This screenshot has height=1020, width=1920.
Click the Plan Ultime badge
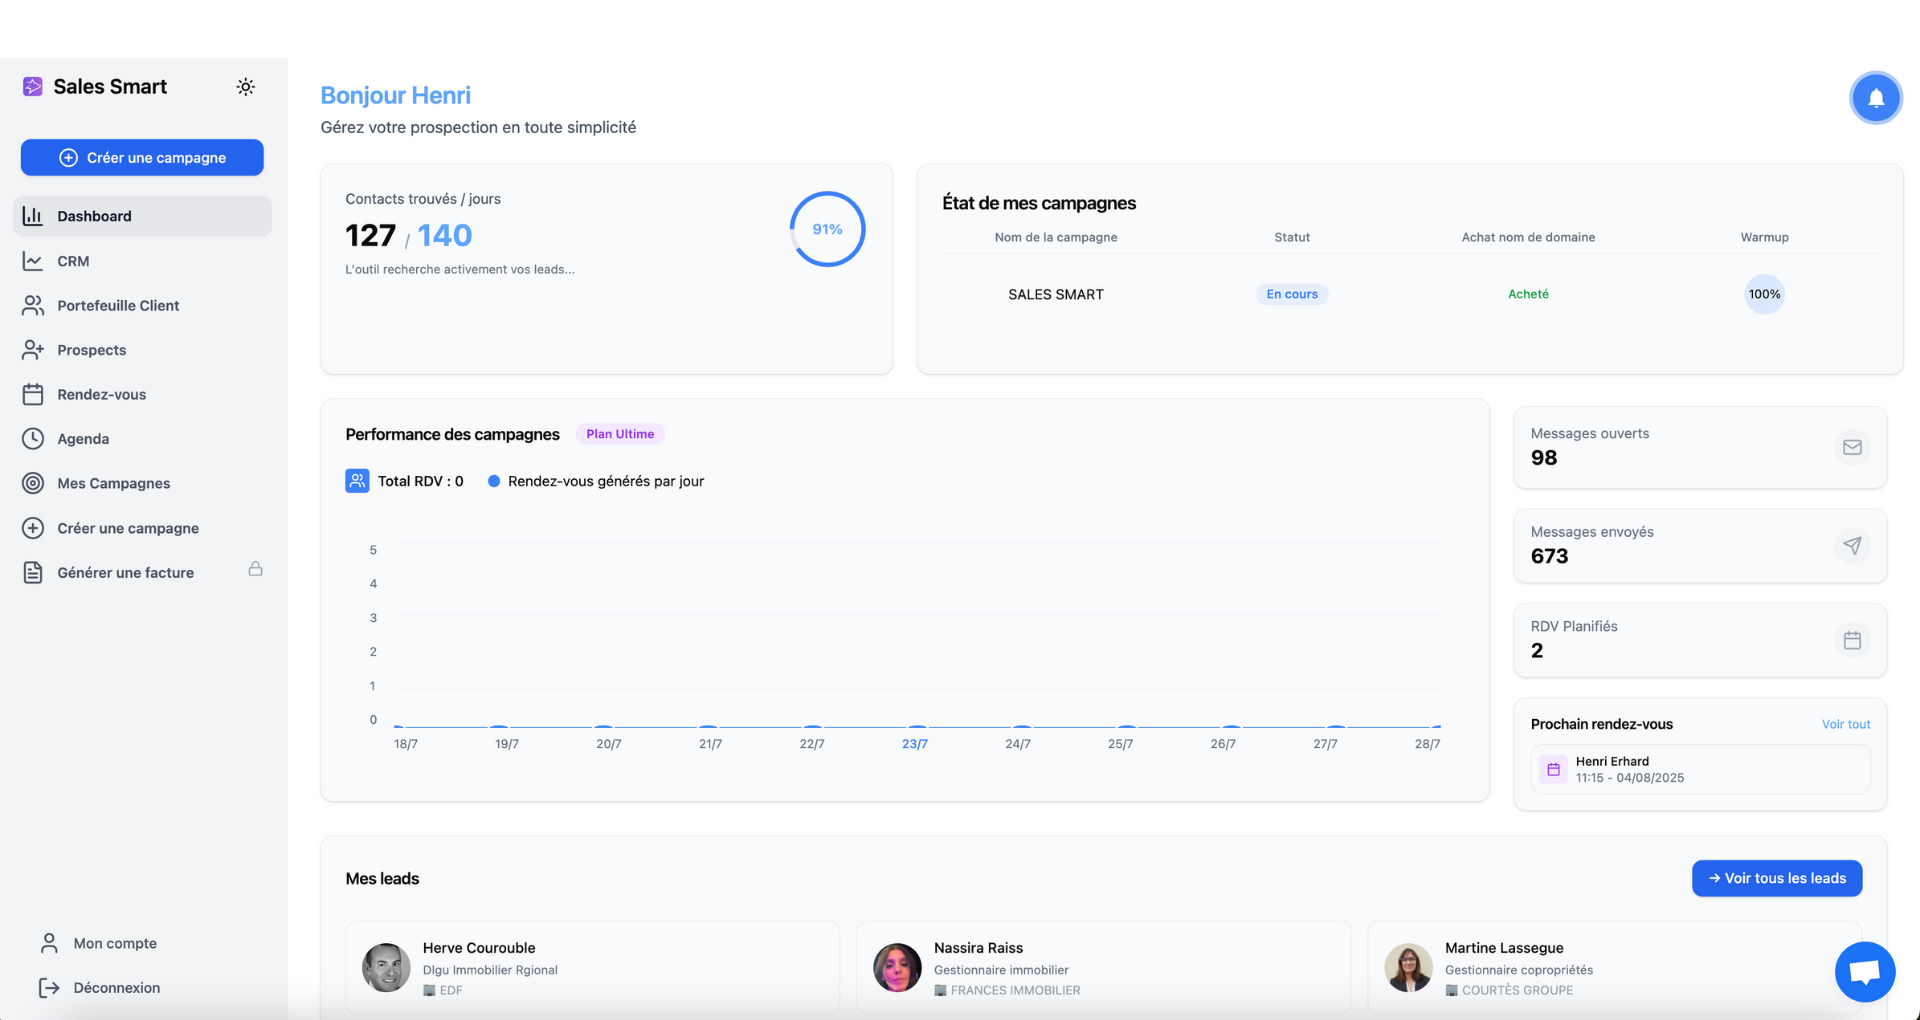click(620, 434)
